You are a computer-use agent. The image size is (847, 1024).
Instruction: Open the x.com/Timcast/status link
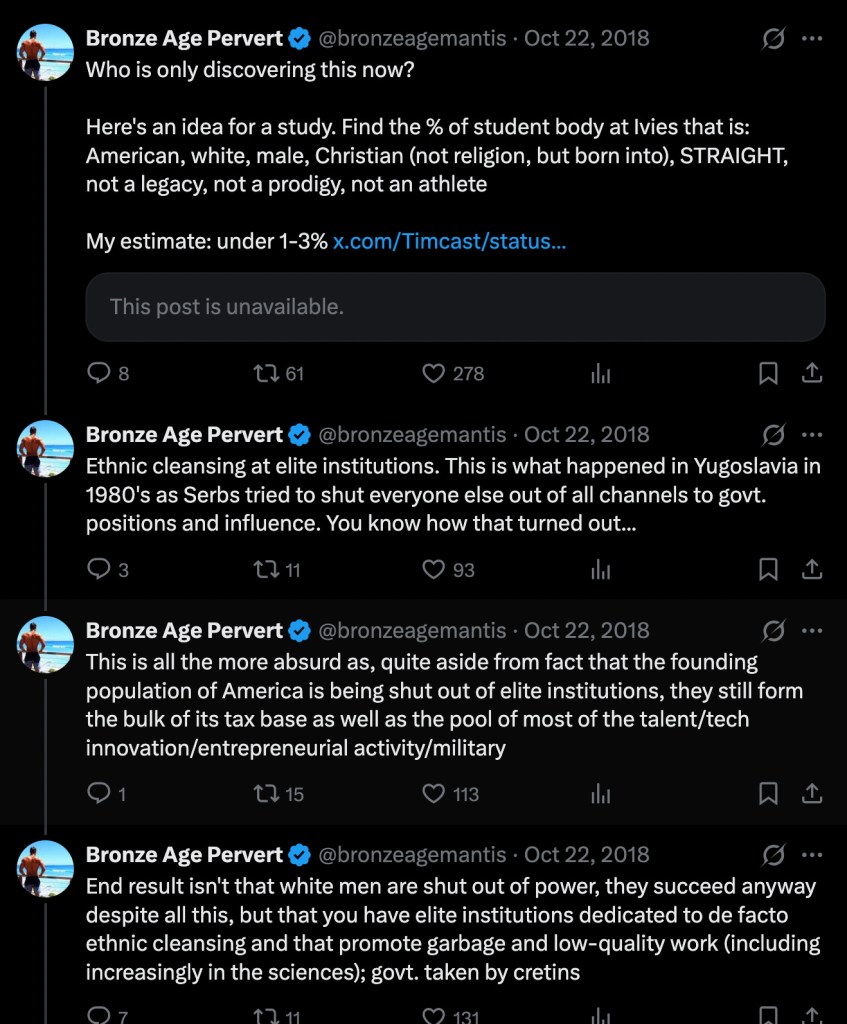tap(449, 241)
